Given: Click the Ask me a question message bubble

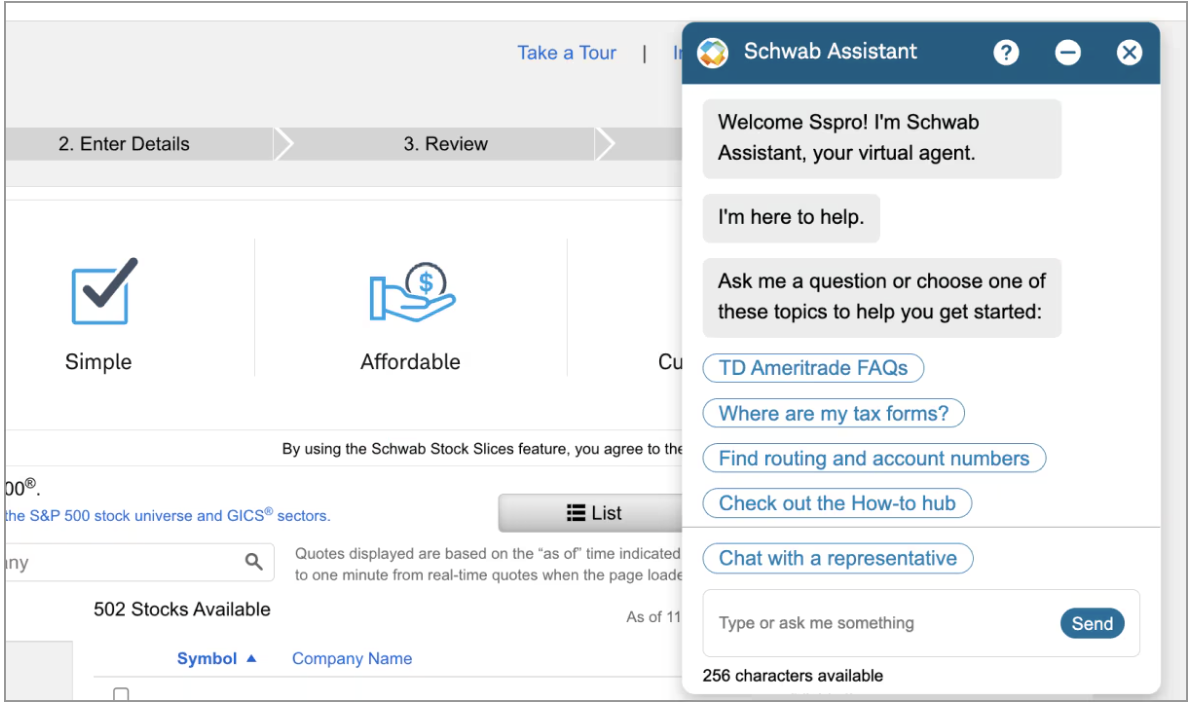Looking at the screenshot, I should [x=882, y=298].
